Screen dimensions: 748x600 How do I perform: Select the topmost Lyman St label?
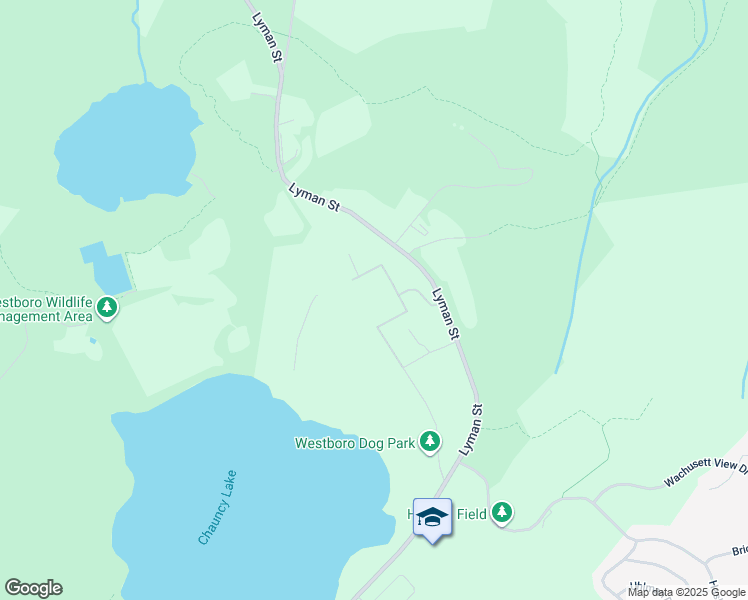[x=268, y=37]
